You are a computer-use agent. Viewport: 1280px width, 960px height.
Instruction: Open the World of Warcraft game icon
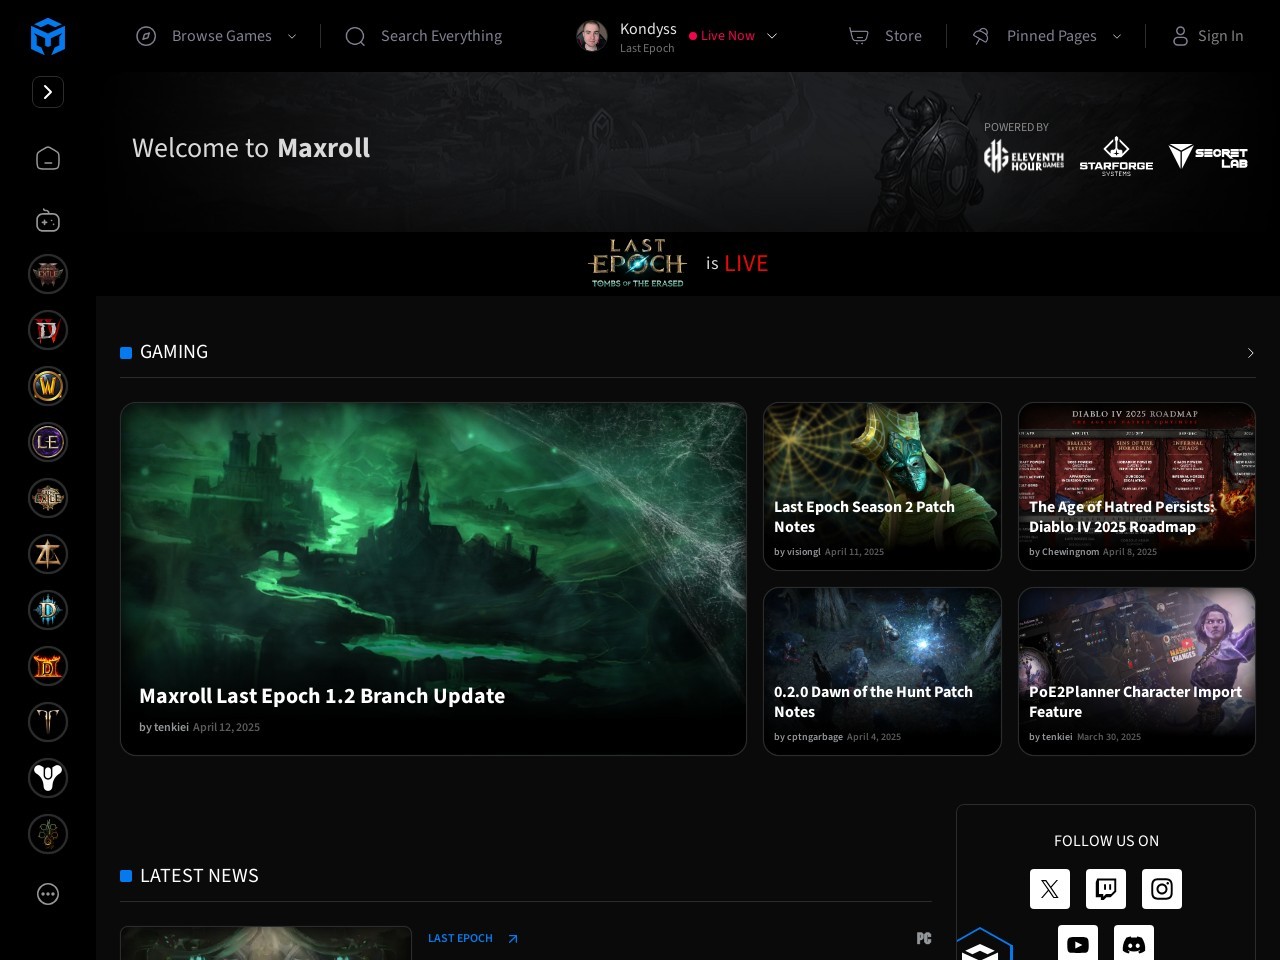pyautogui.click(x=48, y=386)
